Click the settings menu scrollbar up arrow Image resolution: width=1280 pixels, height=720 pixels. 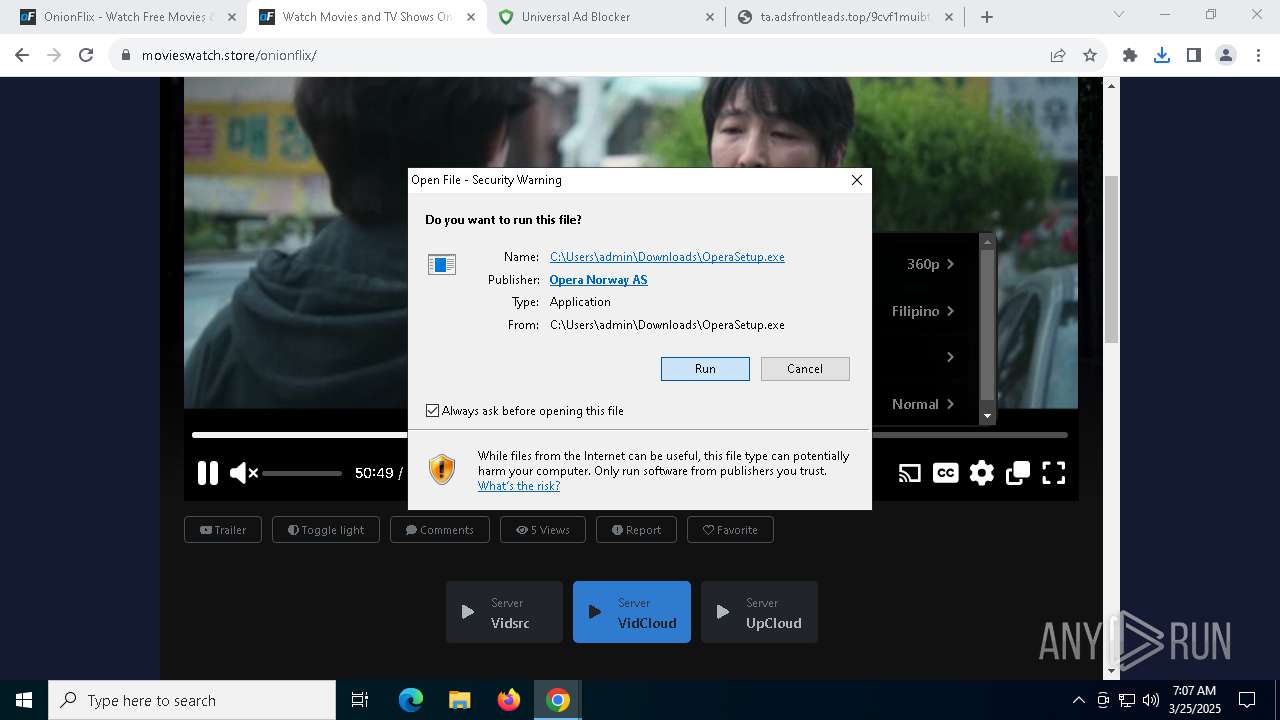(987, 241)
